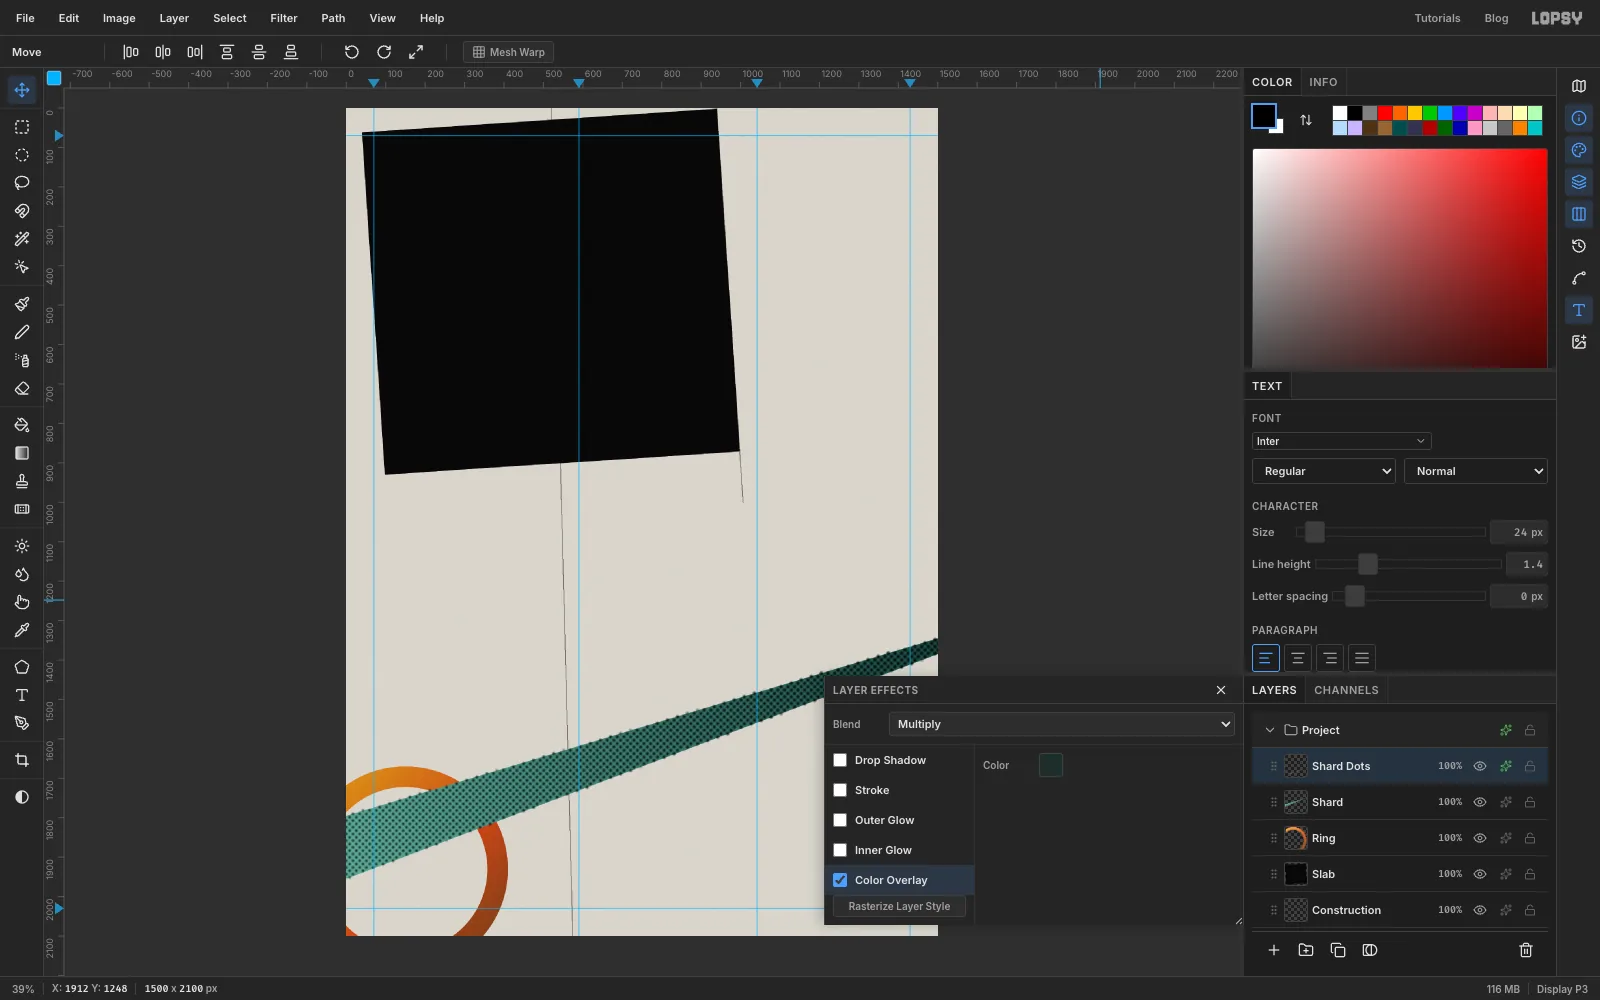
Task: Select the Crop tool
Action: coord(22,760)
